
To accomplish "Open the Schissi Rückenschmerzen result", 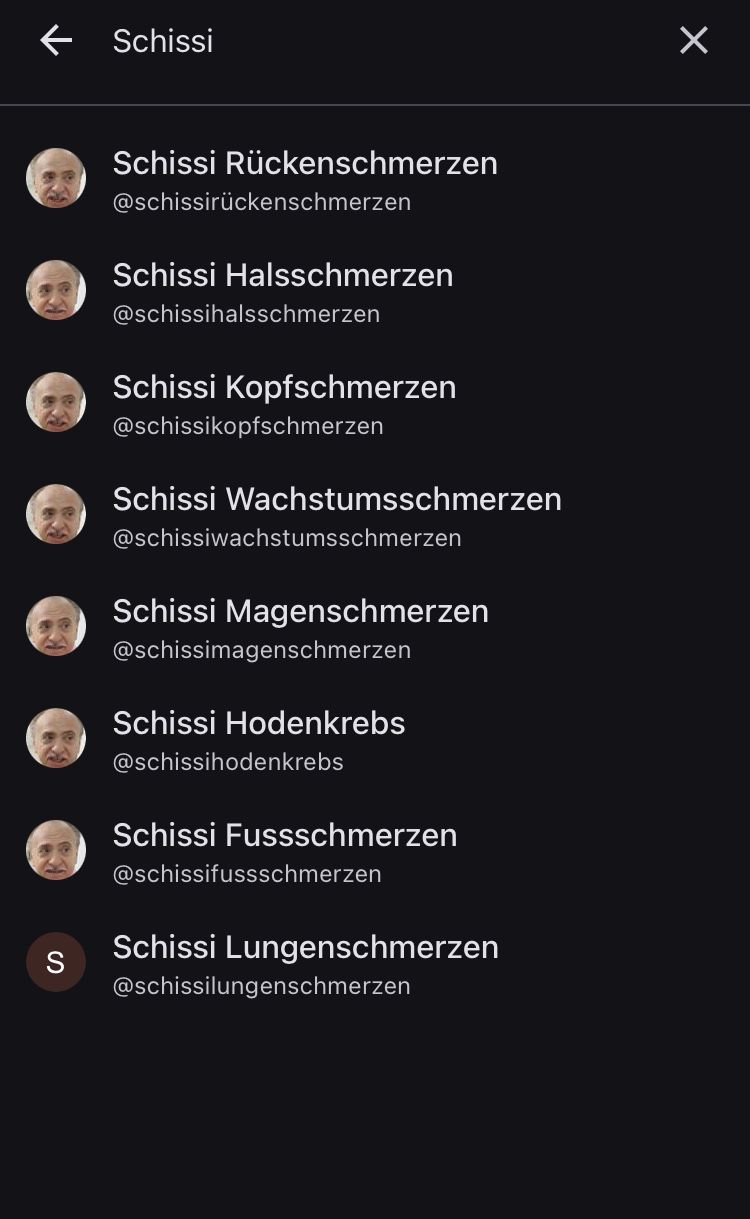I will (x=375, y=178).
